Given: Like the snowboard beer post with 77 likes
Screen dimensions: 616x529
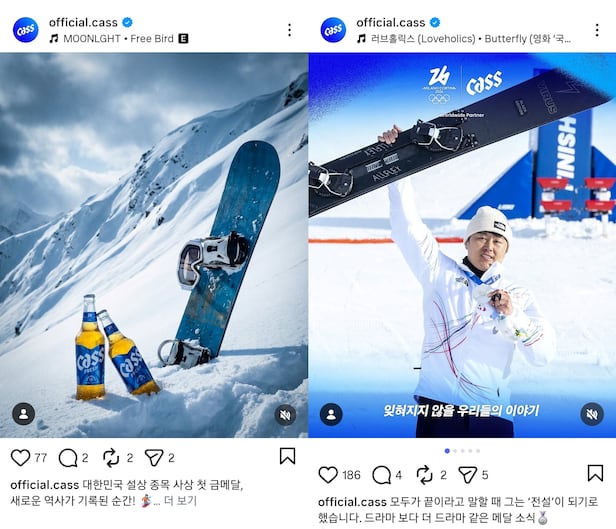Looking at the screenshot, I should coord(20,458).
